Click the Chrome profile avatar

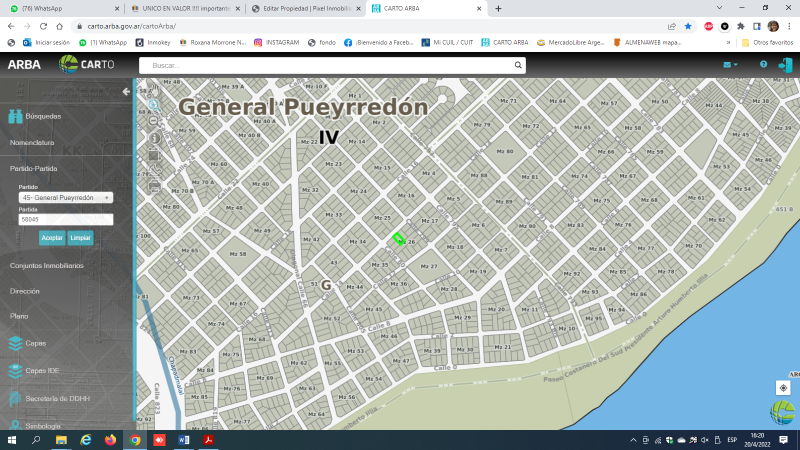point(773,26)
